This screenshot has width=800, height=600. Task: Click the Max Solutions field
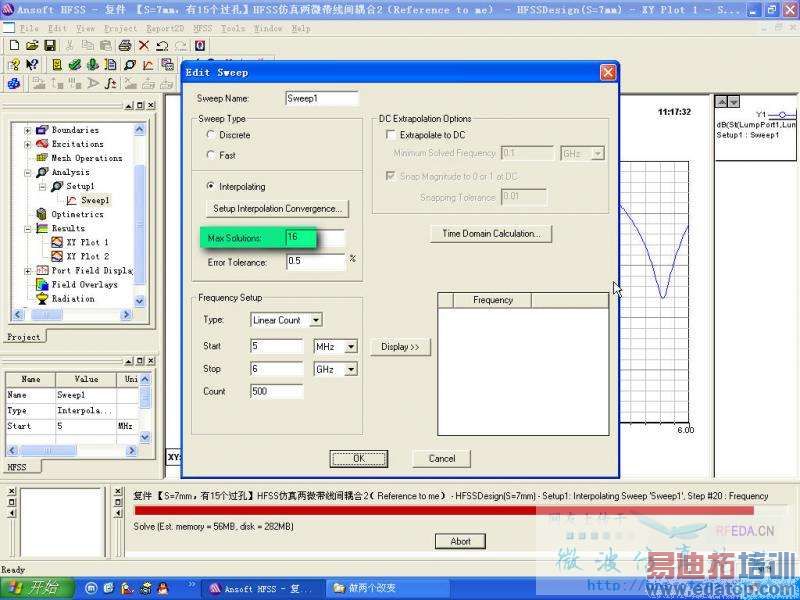[315, 237]
